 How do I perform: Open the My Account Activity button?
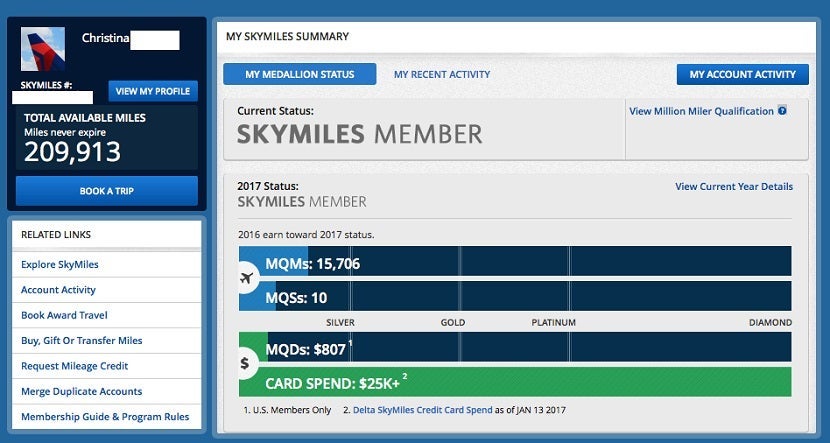(x=742, y=74)
